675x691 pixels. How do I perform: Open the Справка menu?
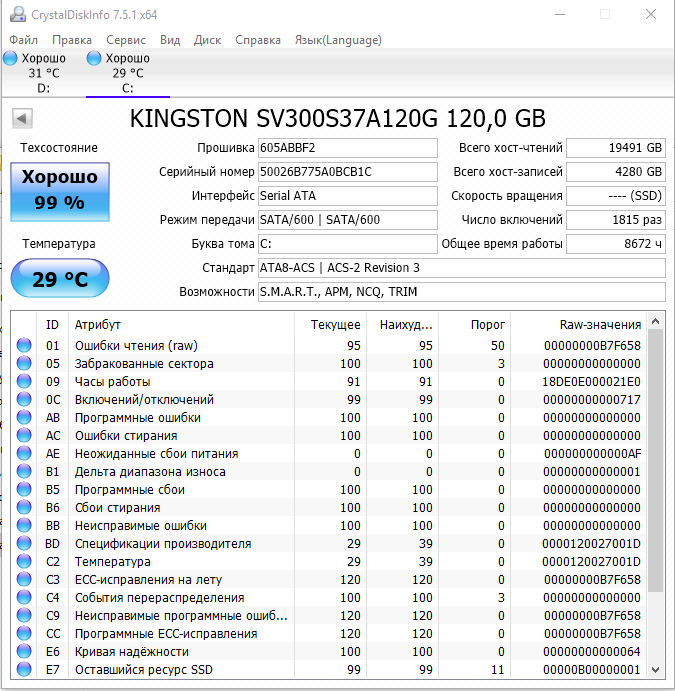(x=258, y=40)
